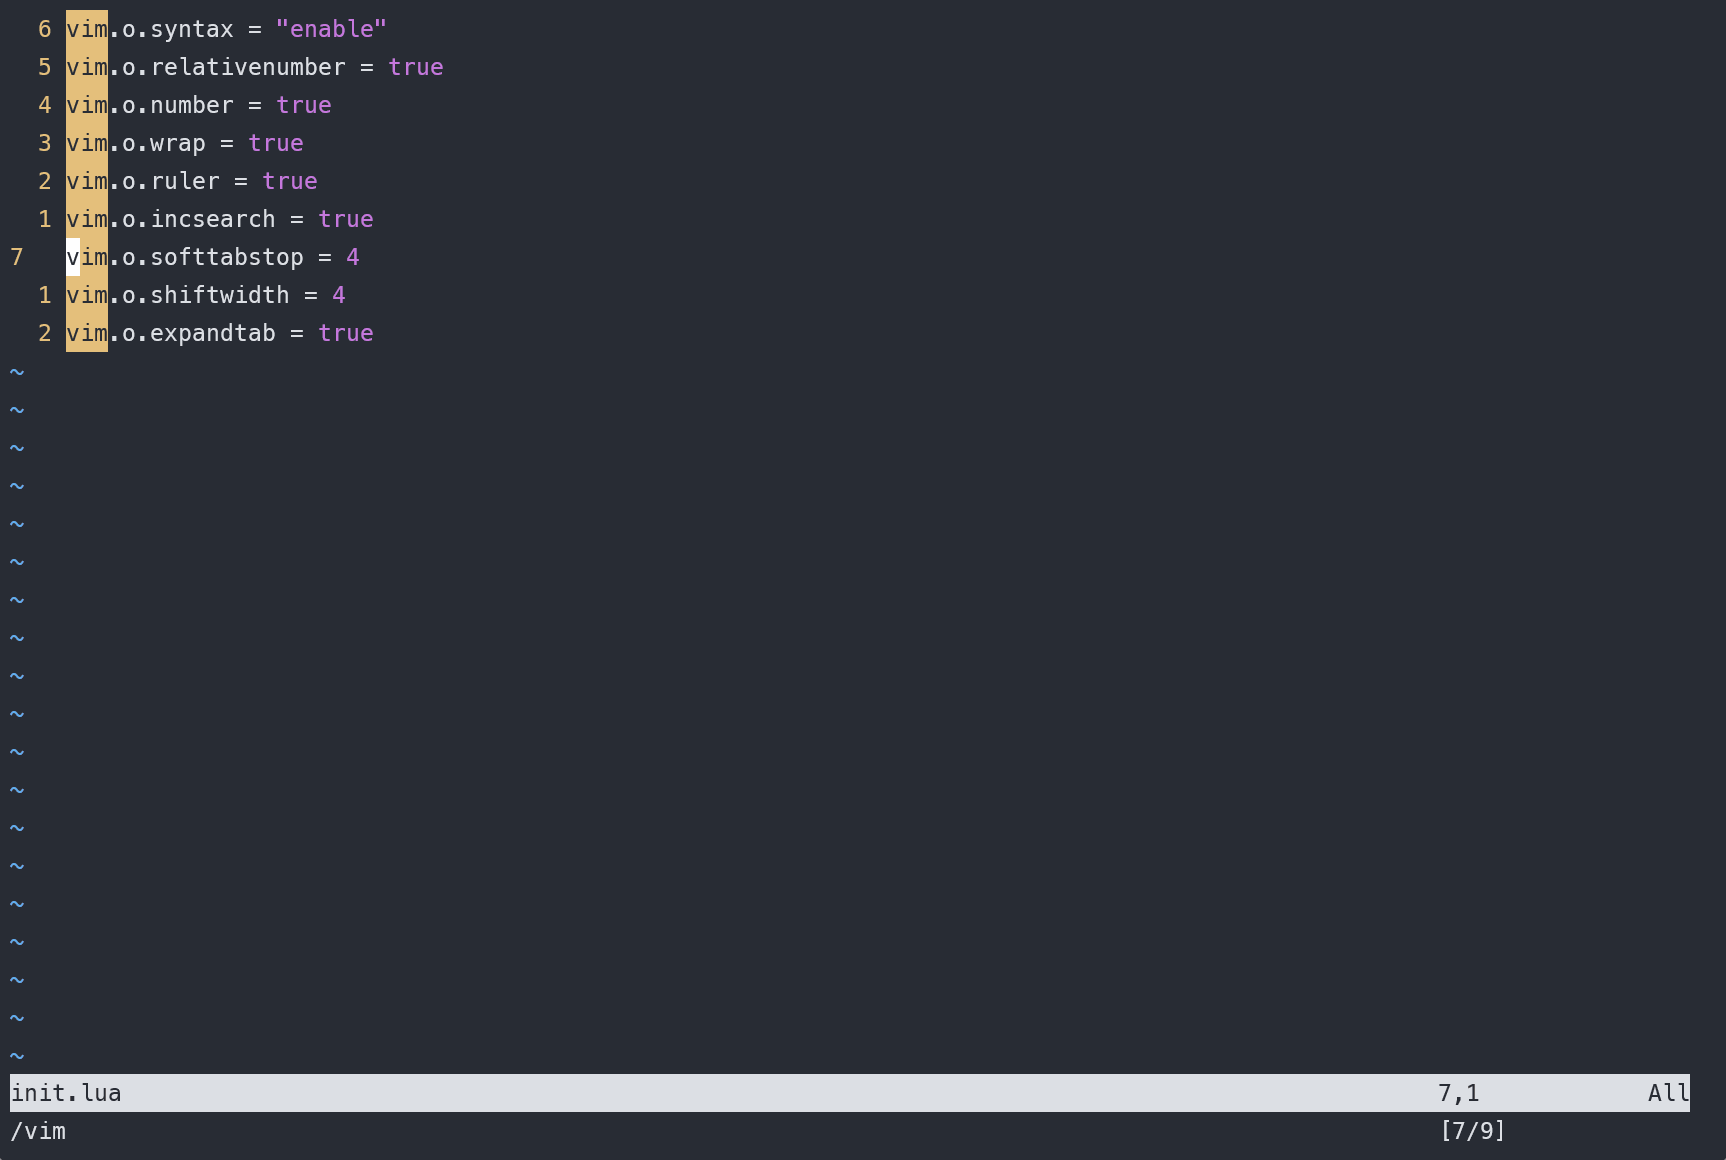Click the word ruler

(185, 181)
